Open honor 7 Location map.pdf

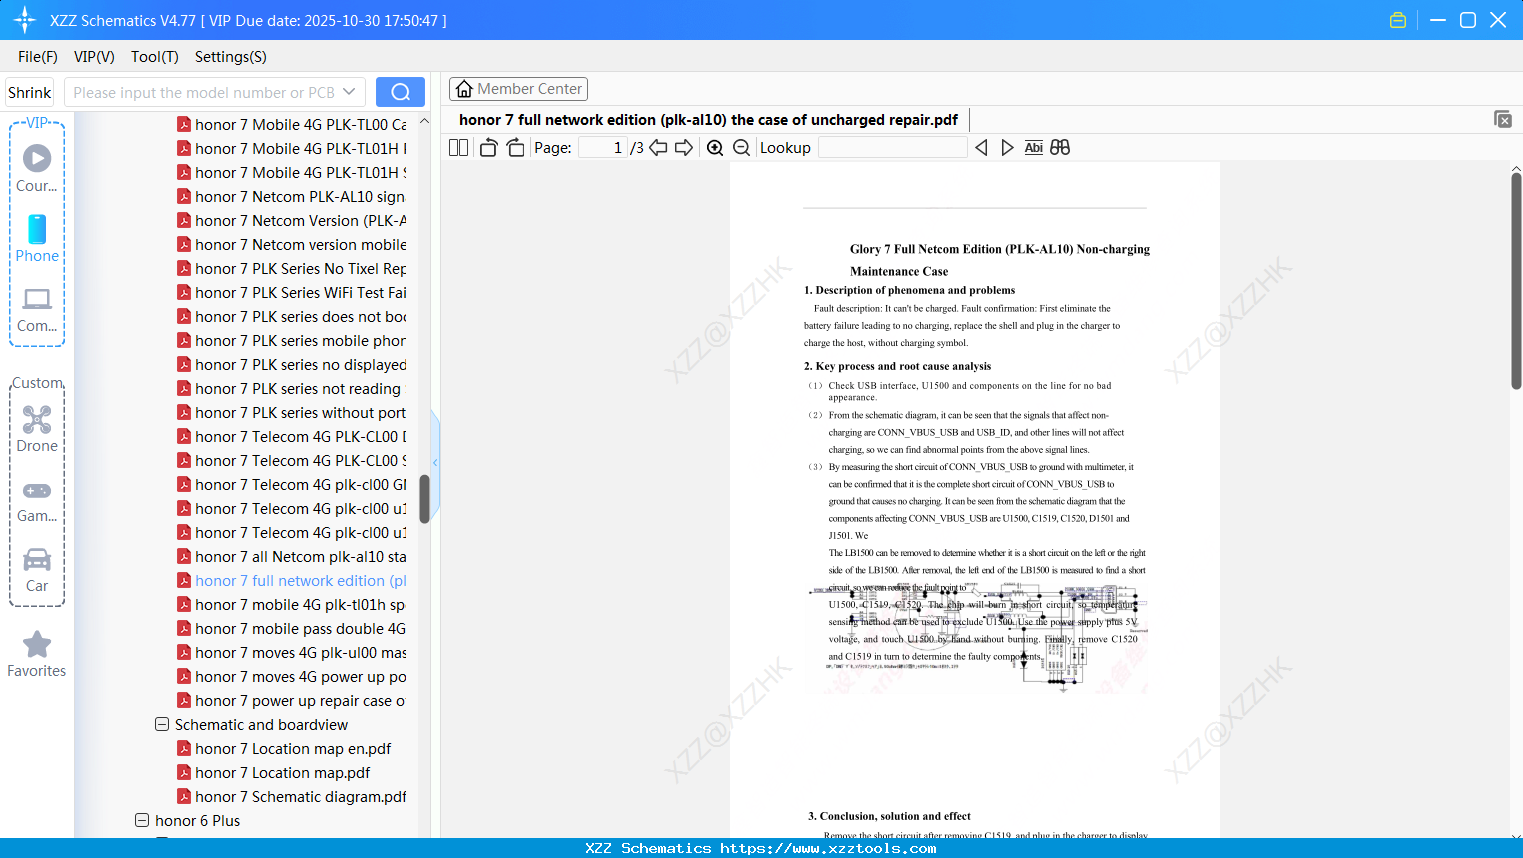pos(283,772)
